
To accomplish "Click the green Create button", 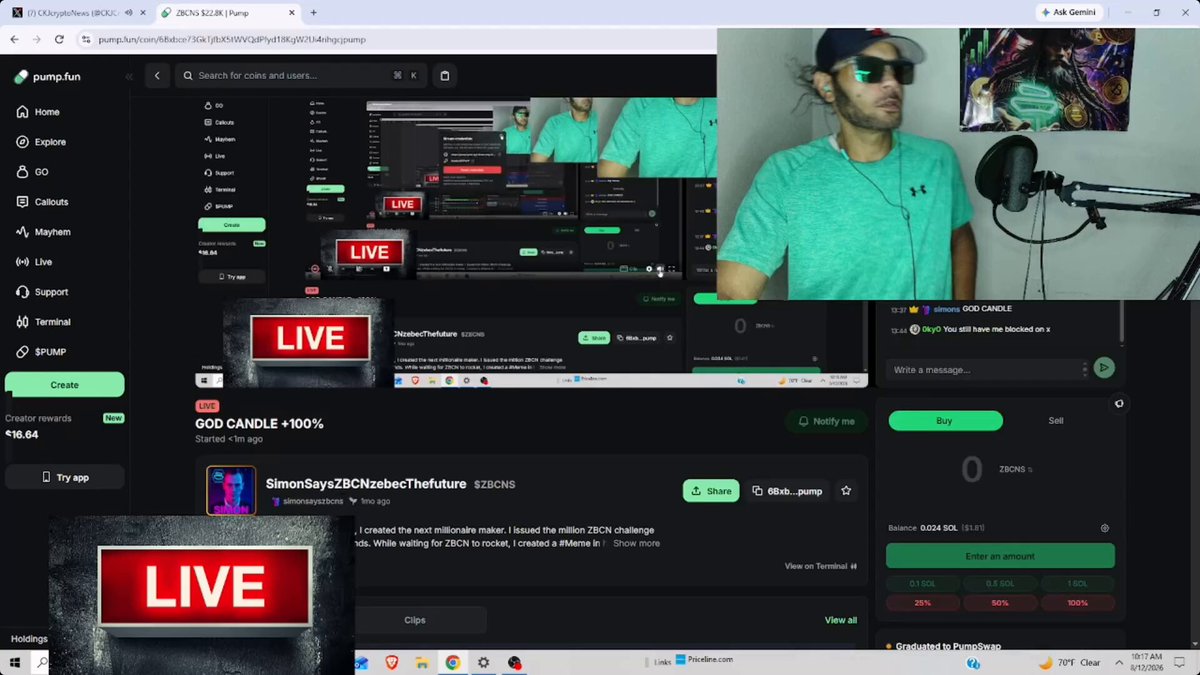I will point(65,385).
